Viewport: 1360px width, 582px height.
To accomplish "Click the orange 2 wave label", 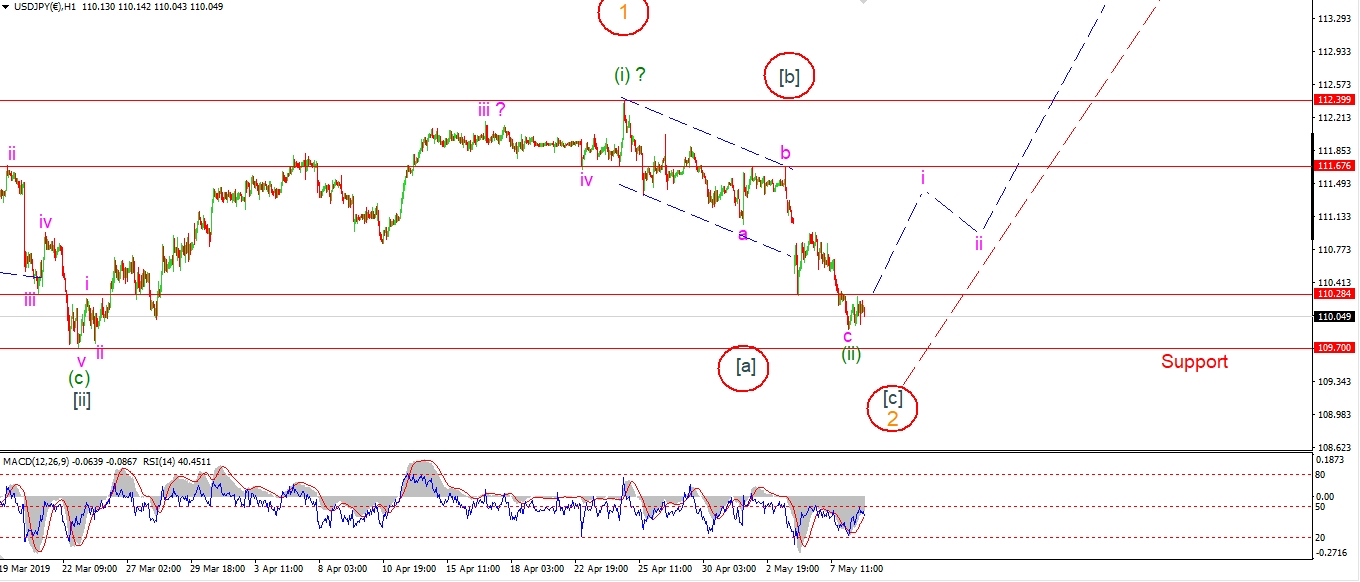I will click(893, 419).
